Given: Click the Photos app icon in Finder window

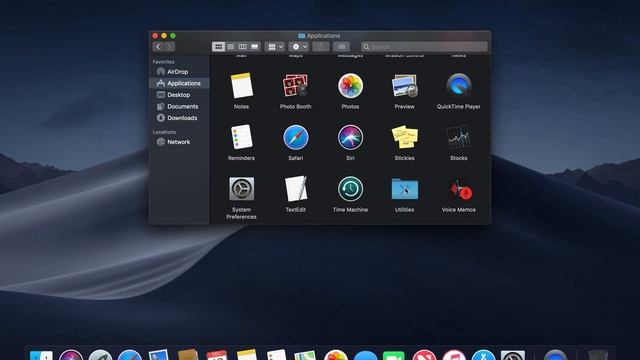Looking at the screenshot, I should coord(350,86).
